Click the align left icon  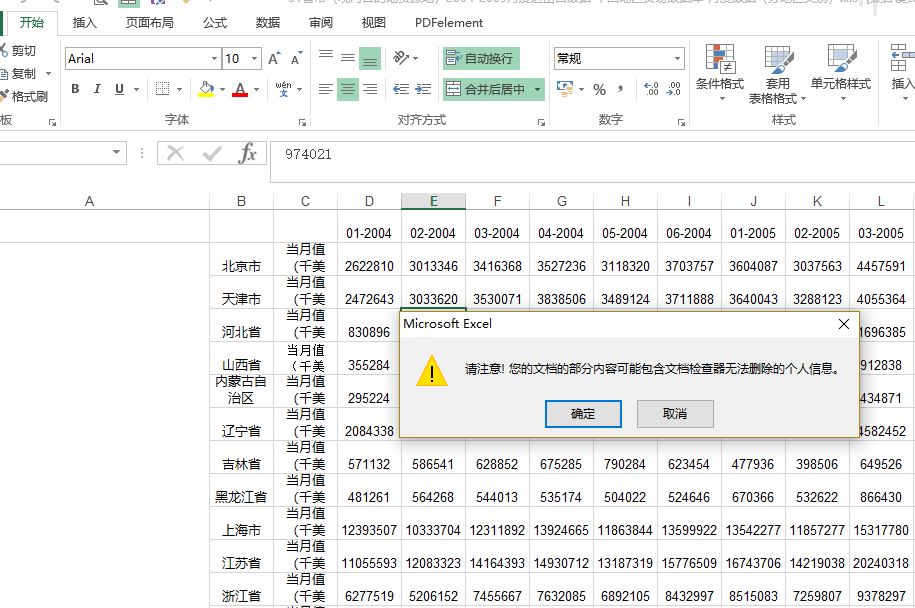coord(326,89)
